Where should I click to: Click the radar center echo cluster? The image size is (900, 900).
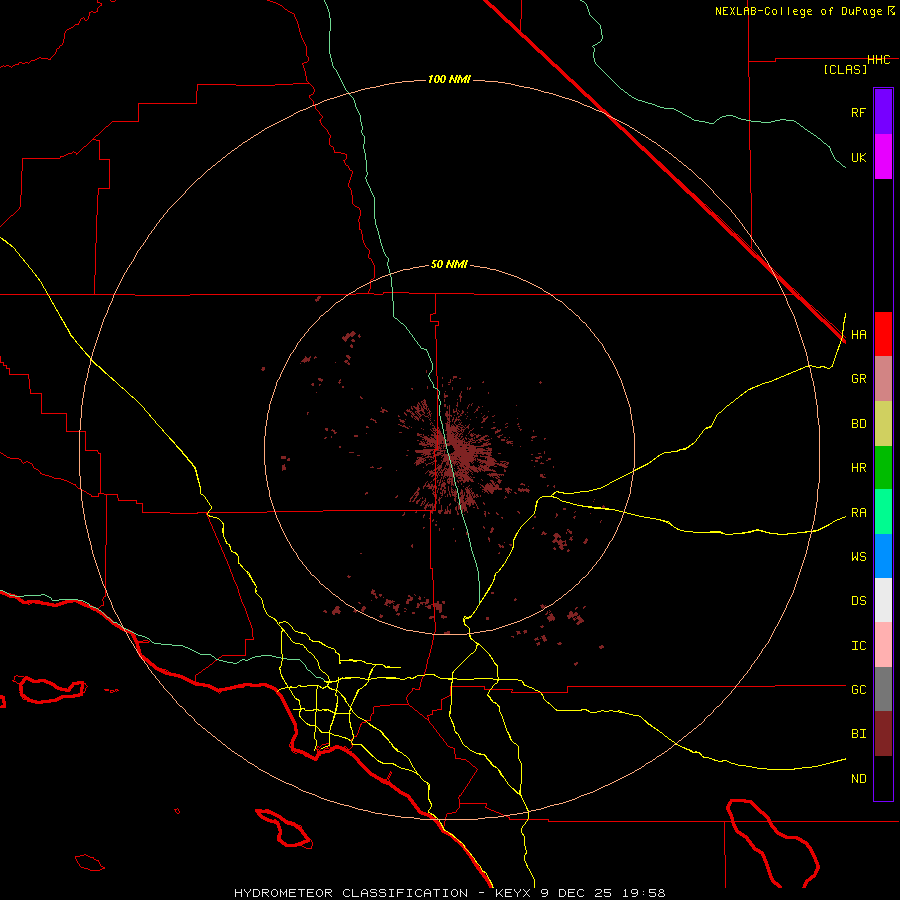[x=453, y=450]
